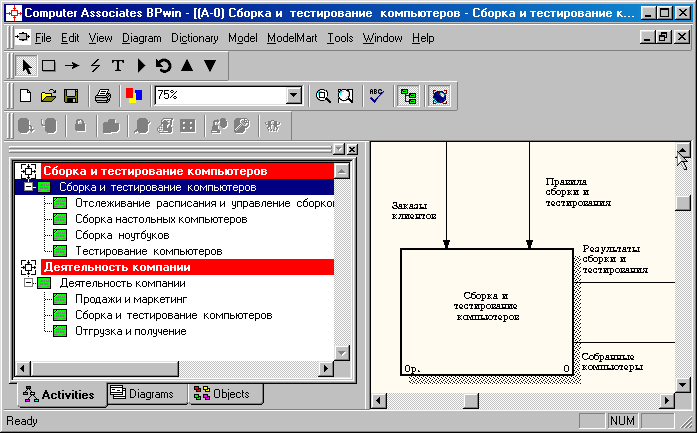Image resolution: width=697 pixels, height=433 pixels.
Task: Open the color palette editor icon
Action: pyautogui.click(x=134, y=96)
